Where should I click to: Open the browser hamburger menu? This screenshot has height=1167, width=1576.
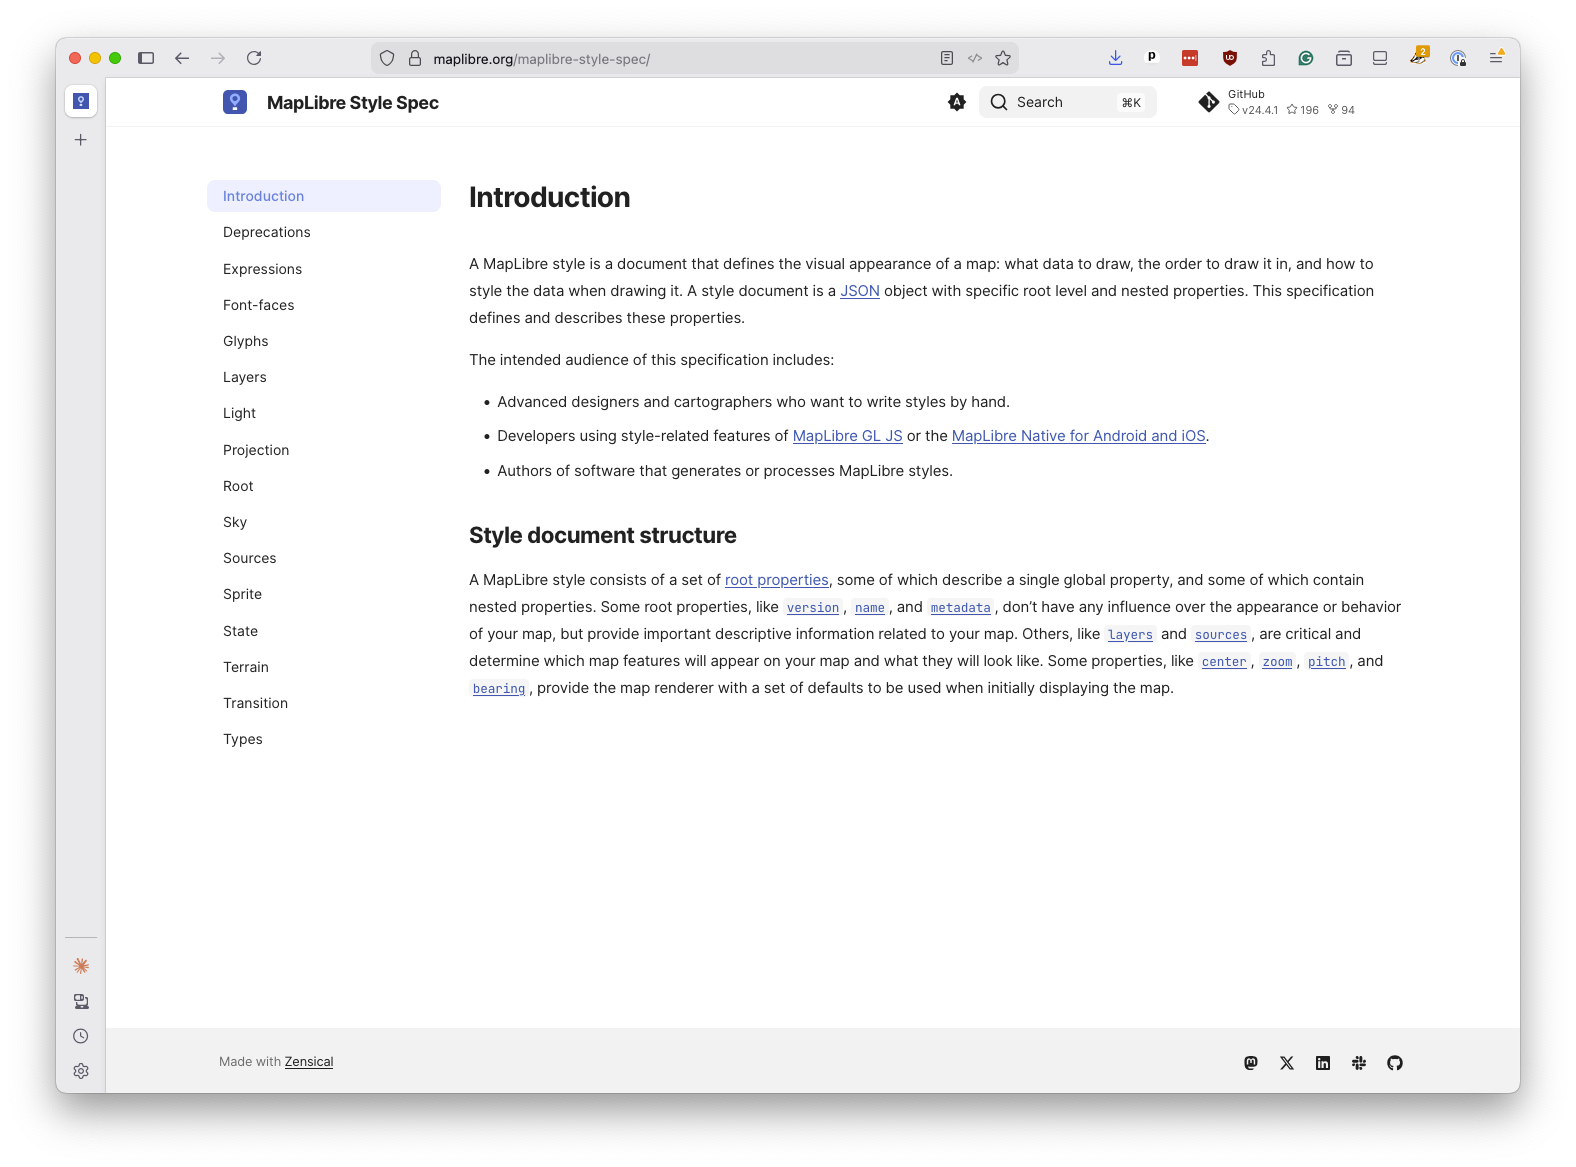pos(1496,58)
